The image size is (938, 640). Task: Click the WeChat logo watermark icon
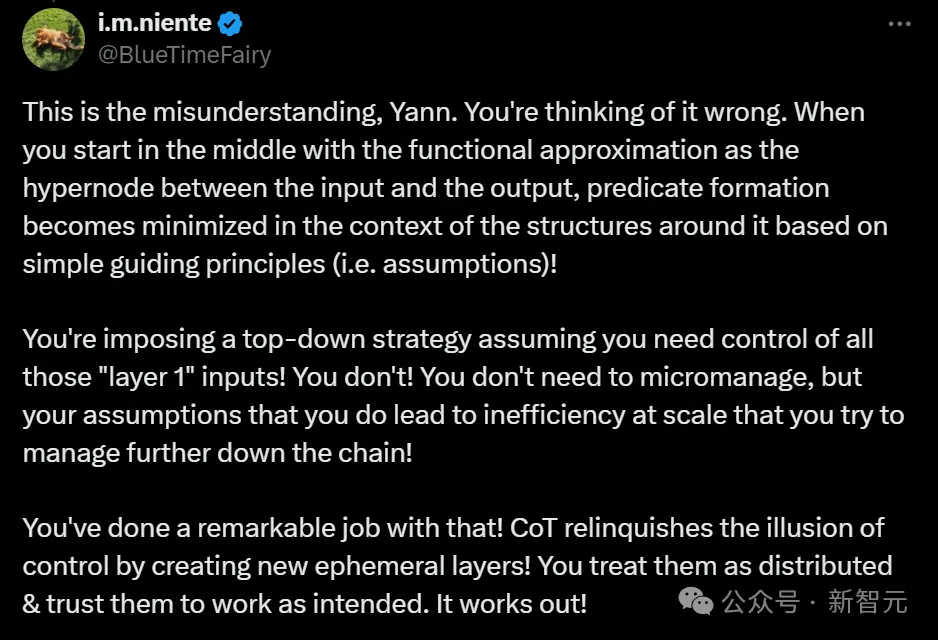[696, 601]
